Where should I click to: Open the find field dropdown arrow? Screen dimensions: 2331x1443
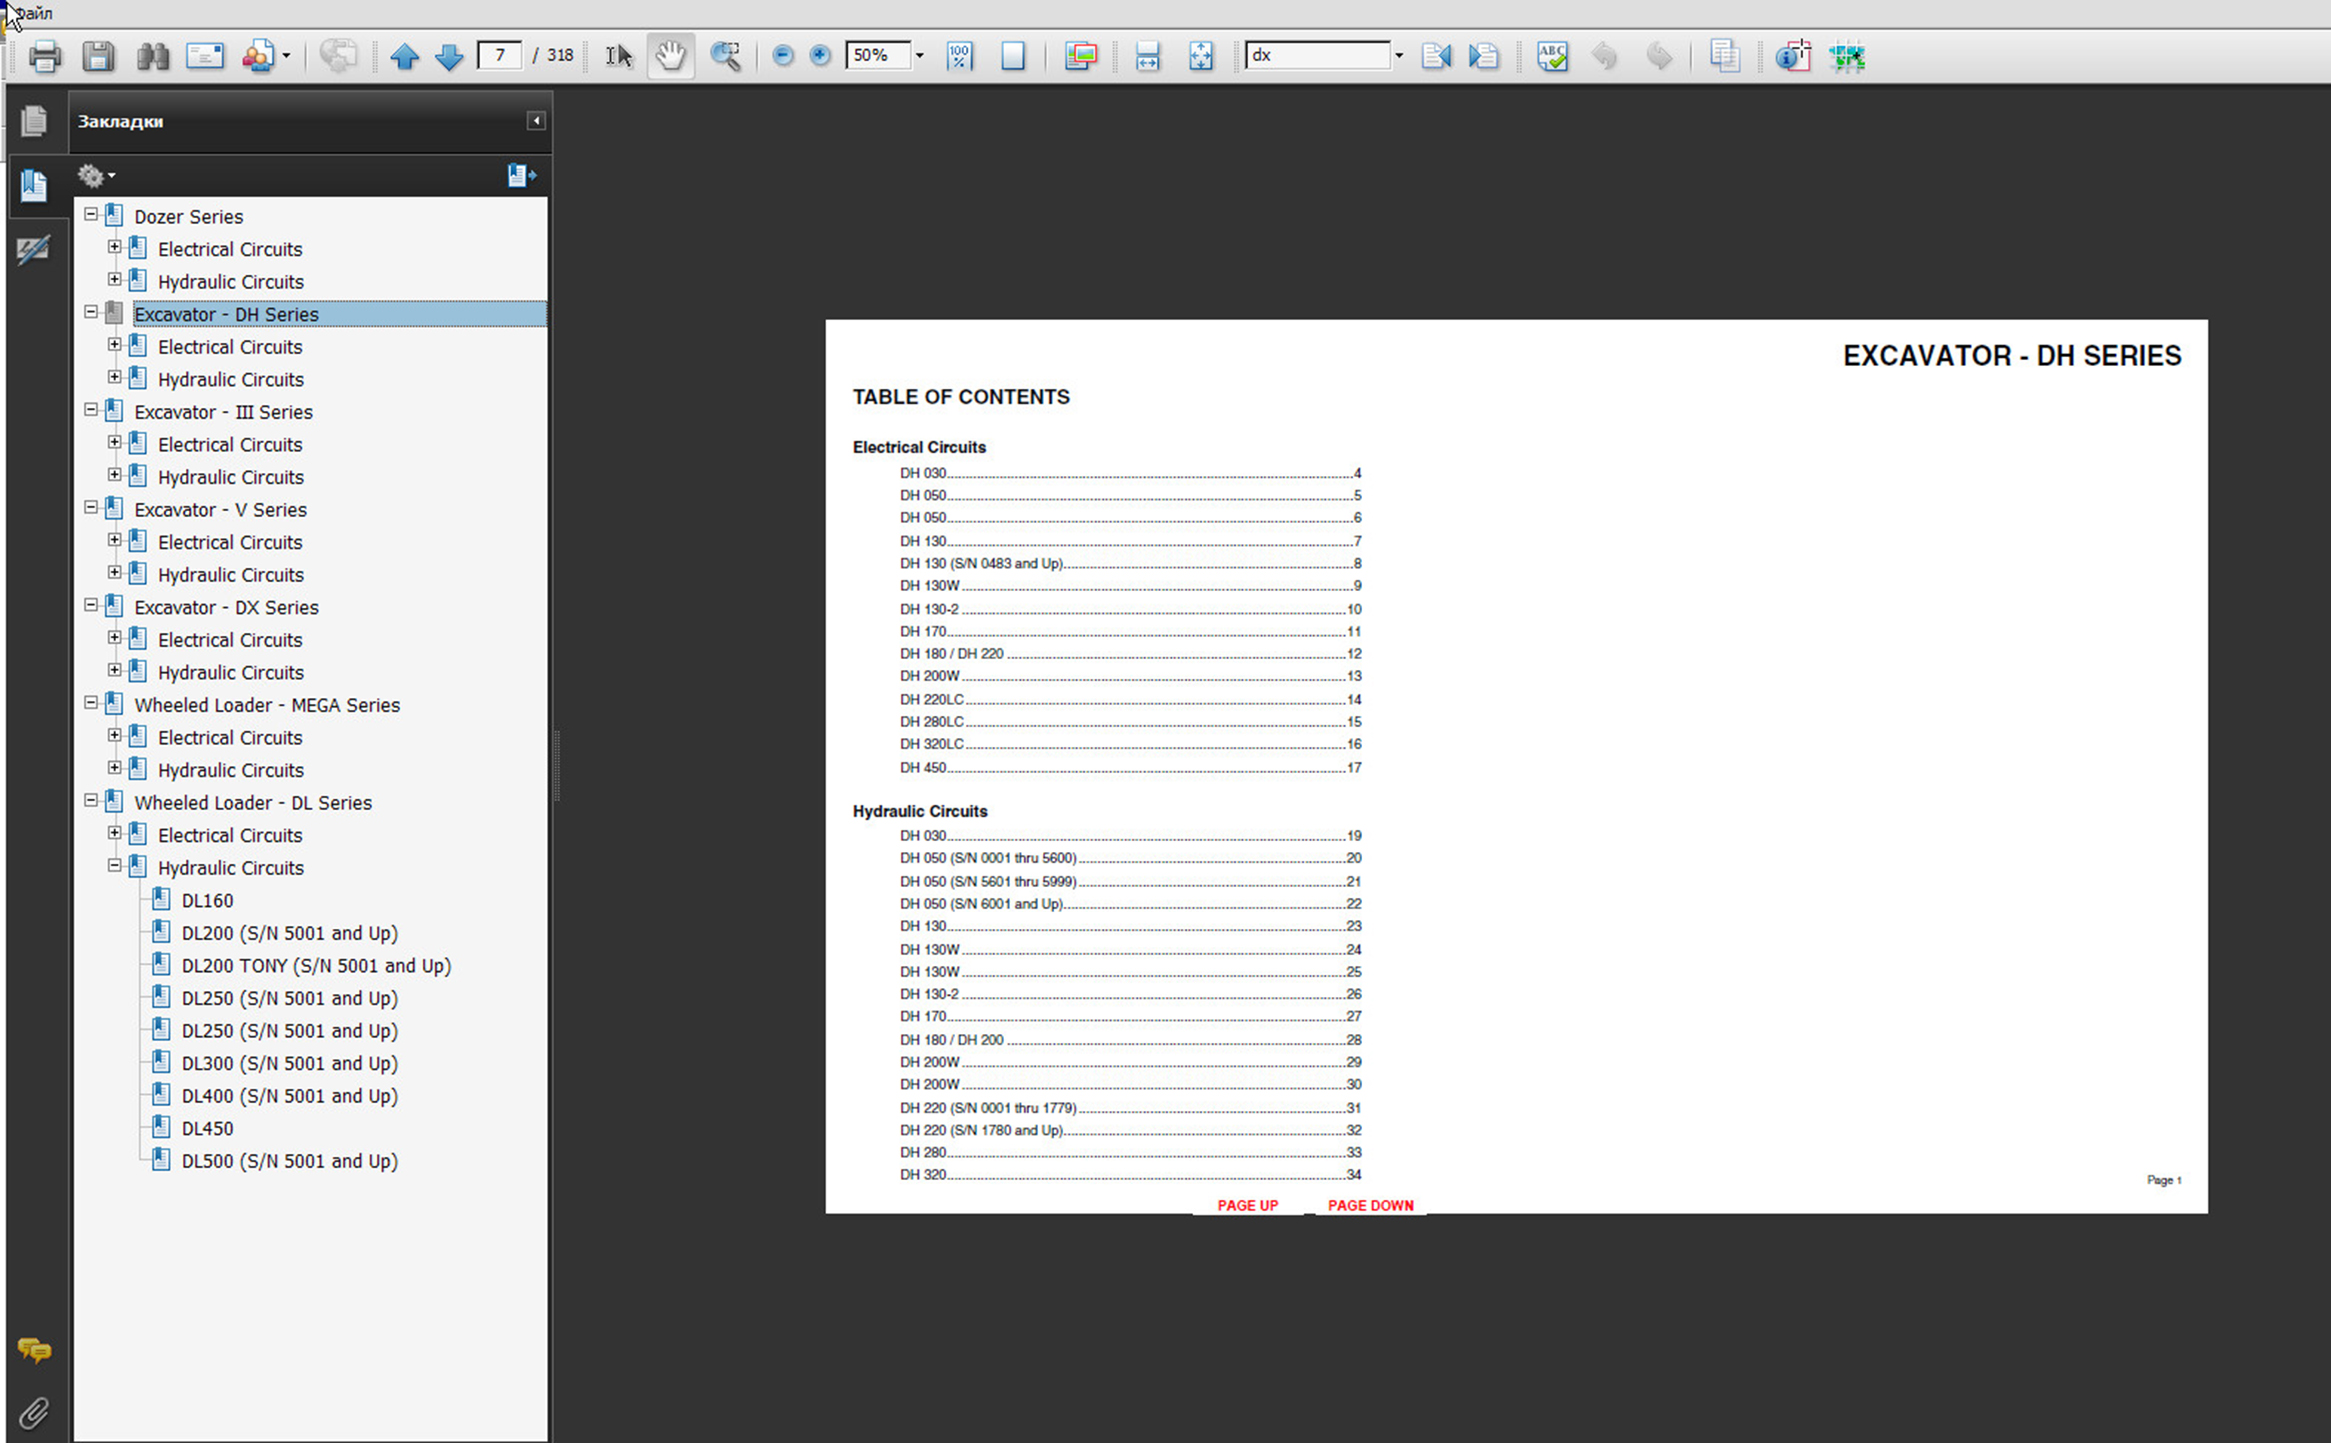click(x=1398, y=56)
